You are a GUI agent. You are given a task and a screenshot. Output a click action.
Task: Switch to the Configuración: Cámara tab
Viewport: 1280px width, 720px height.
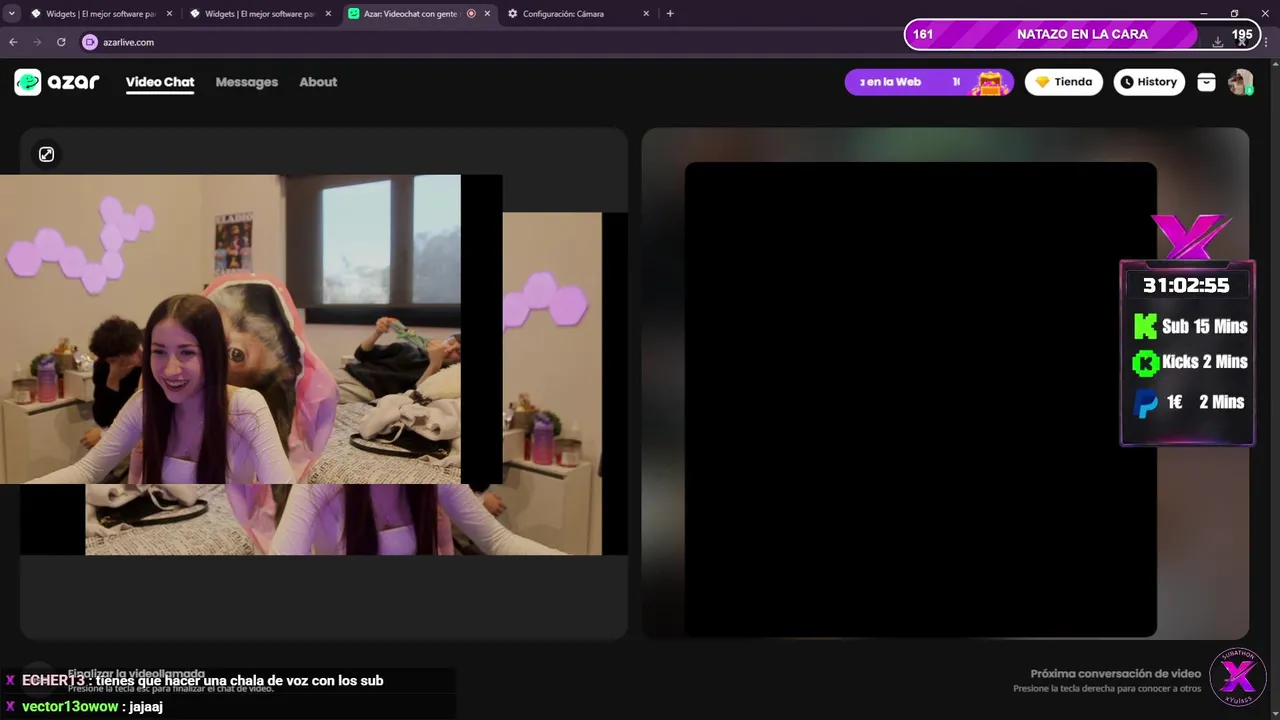[578, 14]
